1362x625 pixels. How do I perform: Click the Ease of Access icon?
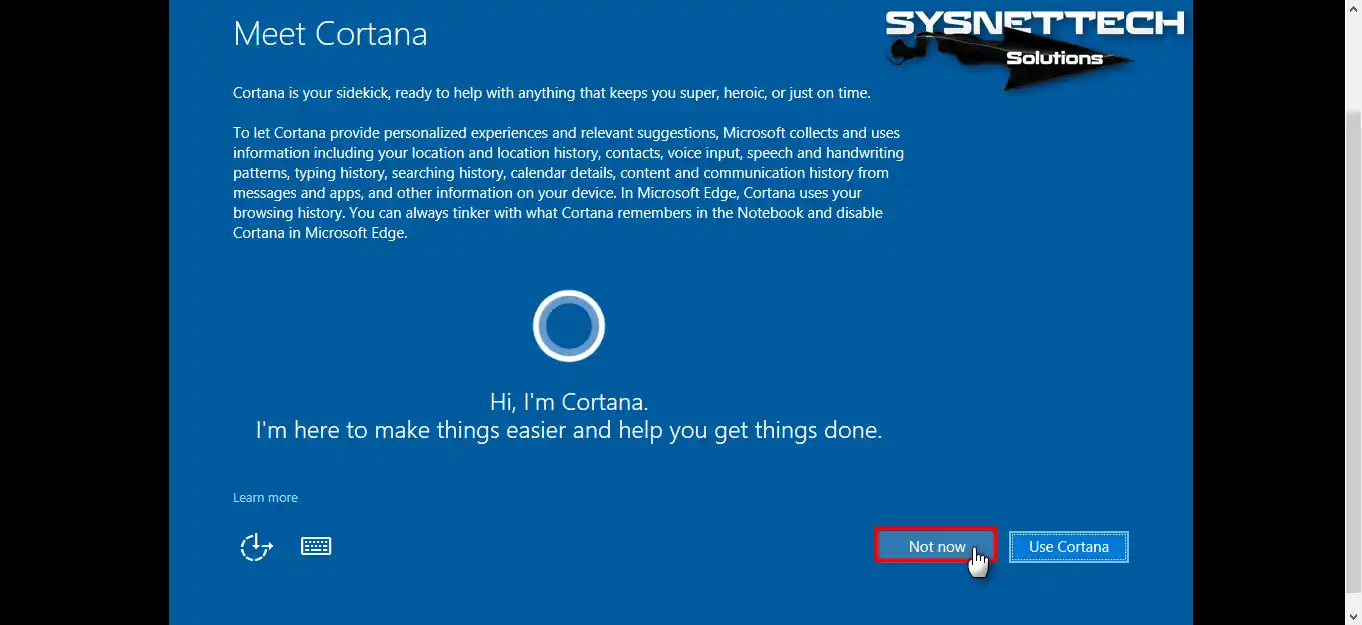[257, 546]
